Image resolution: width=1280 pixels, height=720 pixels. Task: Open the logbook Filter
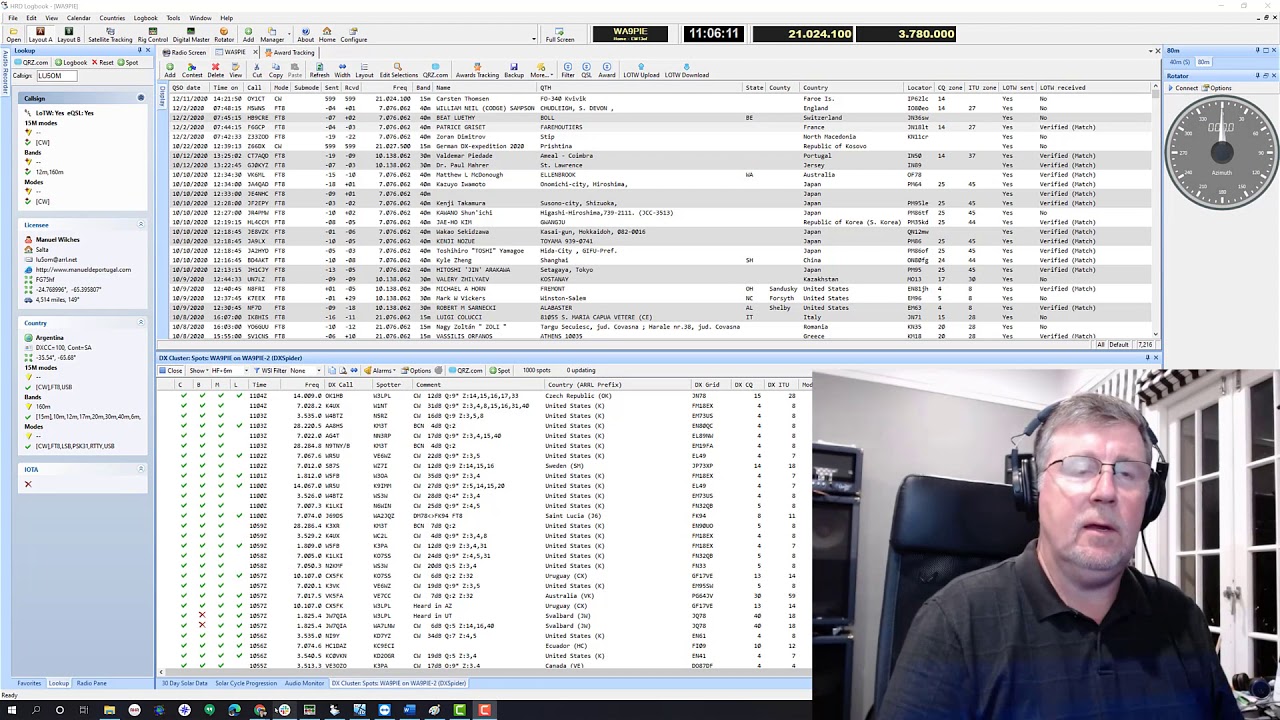pos(568,71)
